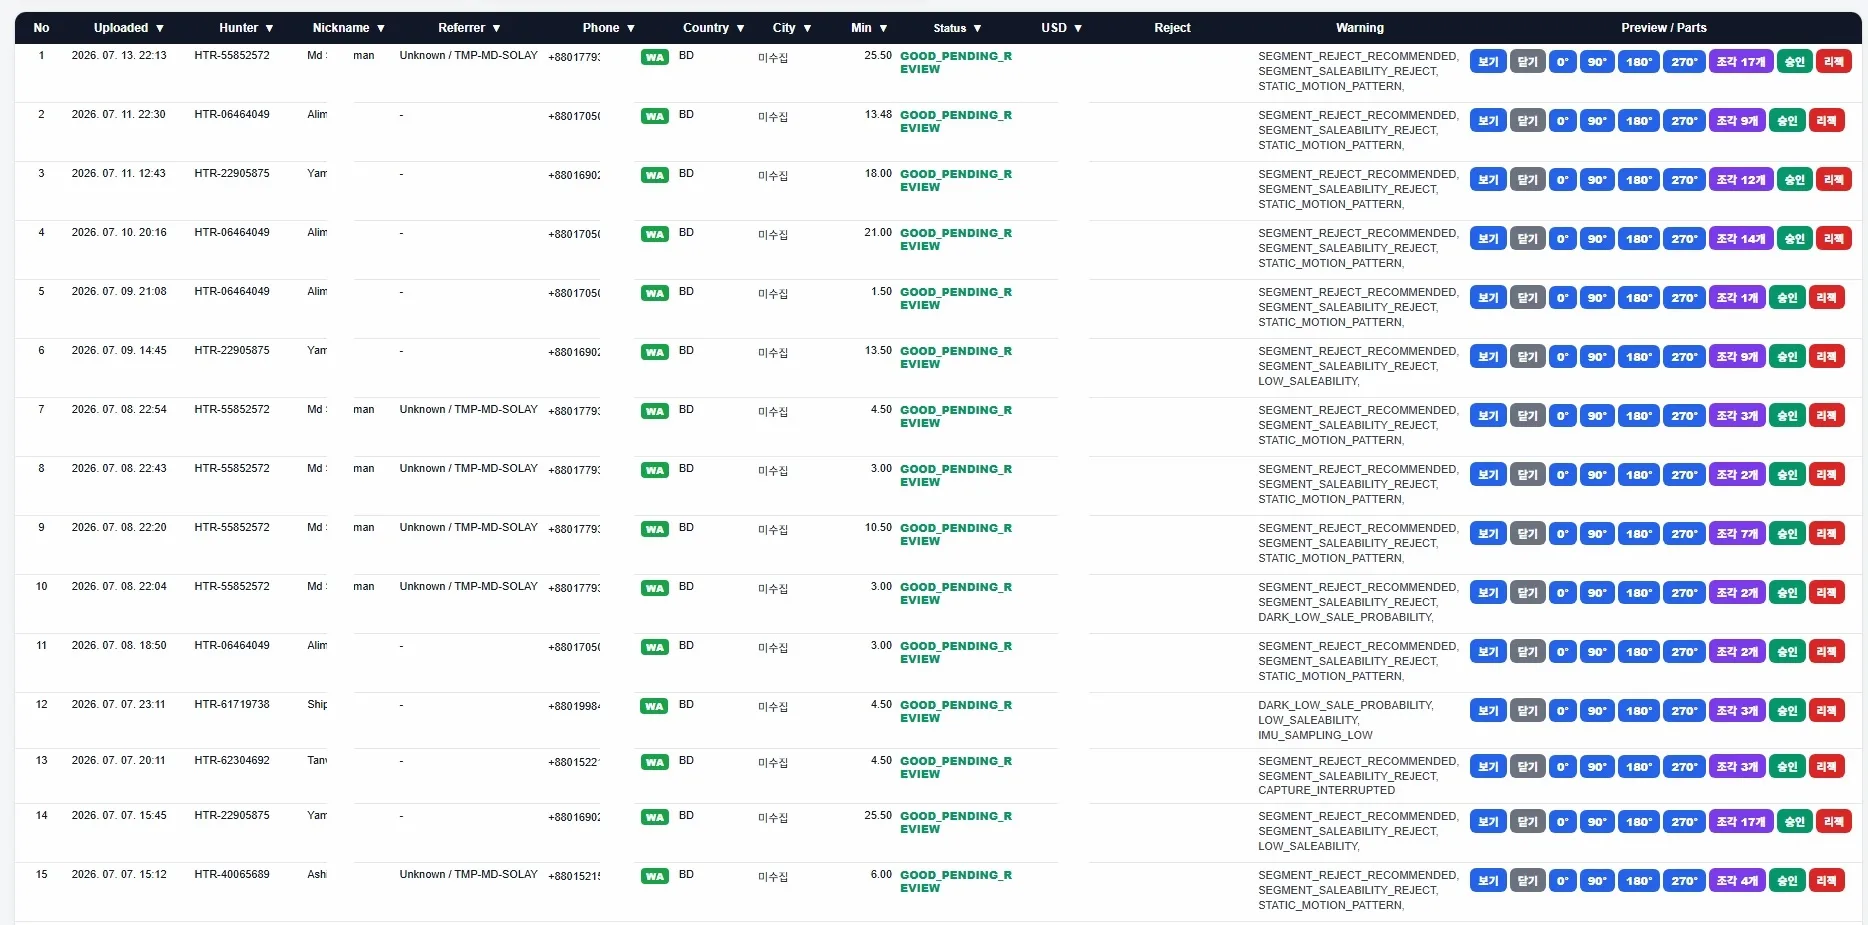Show the 조각 17개 pieces for row 14
The image size is (1868, 925).
click(1741, 822)
